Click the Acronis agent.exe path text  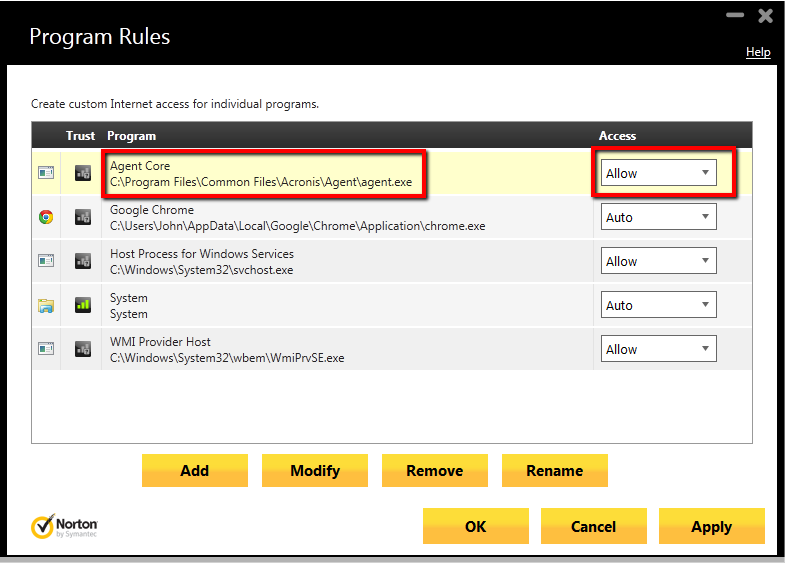(x=261, y=182)
